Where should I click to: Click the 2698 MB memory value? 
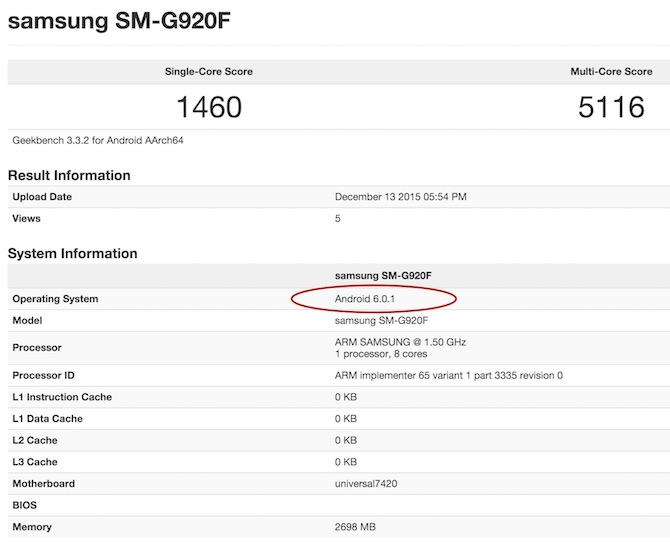point(357,527)
